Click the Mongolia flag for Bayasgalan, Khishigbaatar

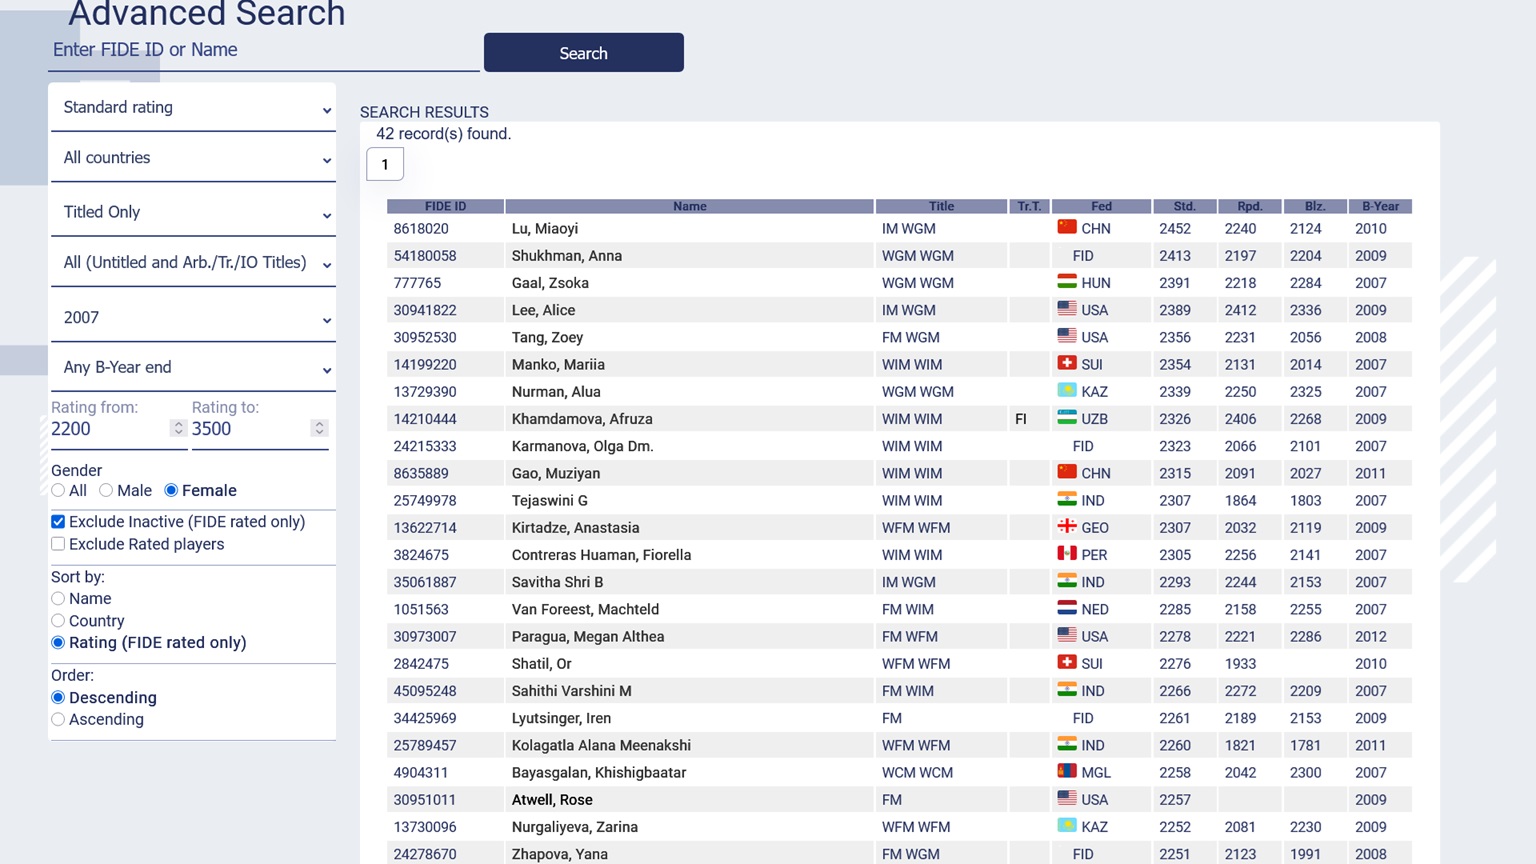tap(1067, 771)
